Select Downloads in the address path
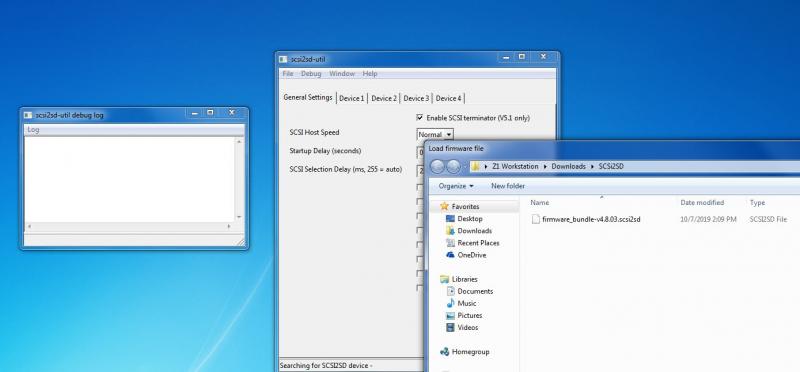 568,166
